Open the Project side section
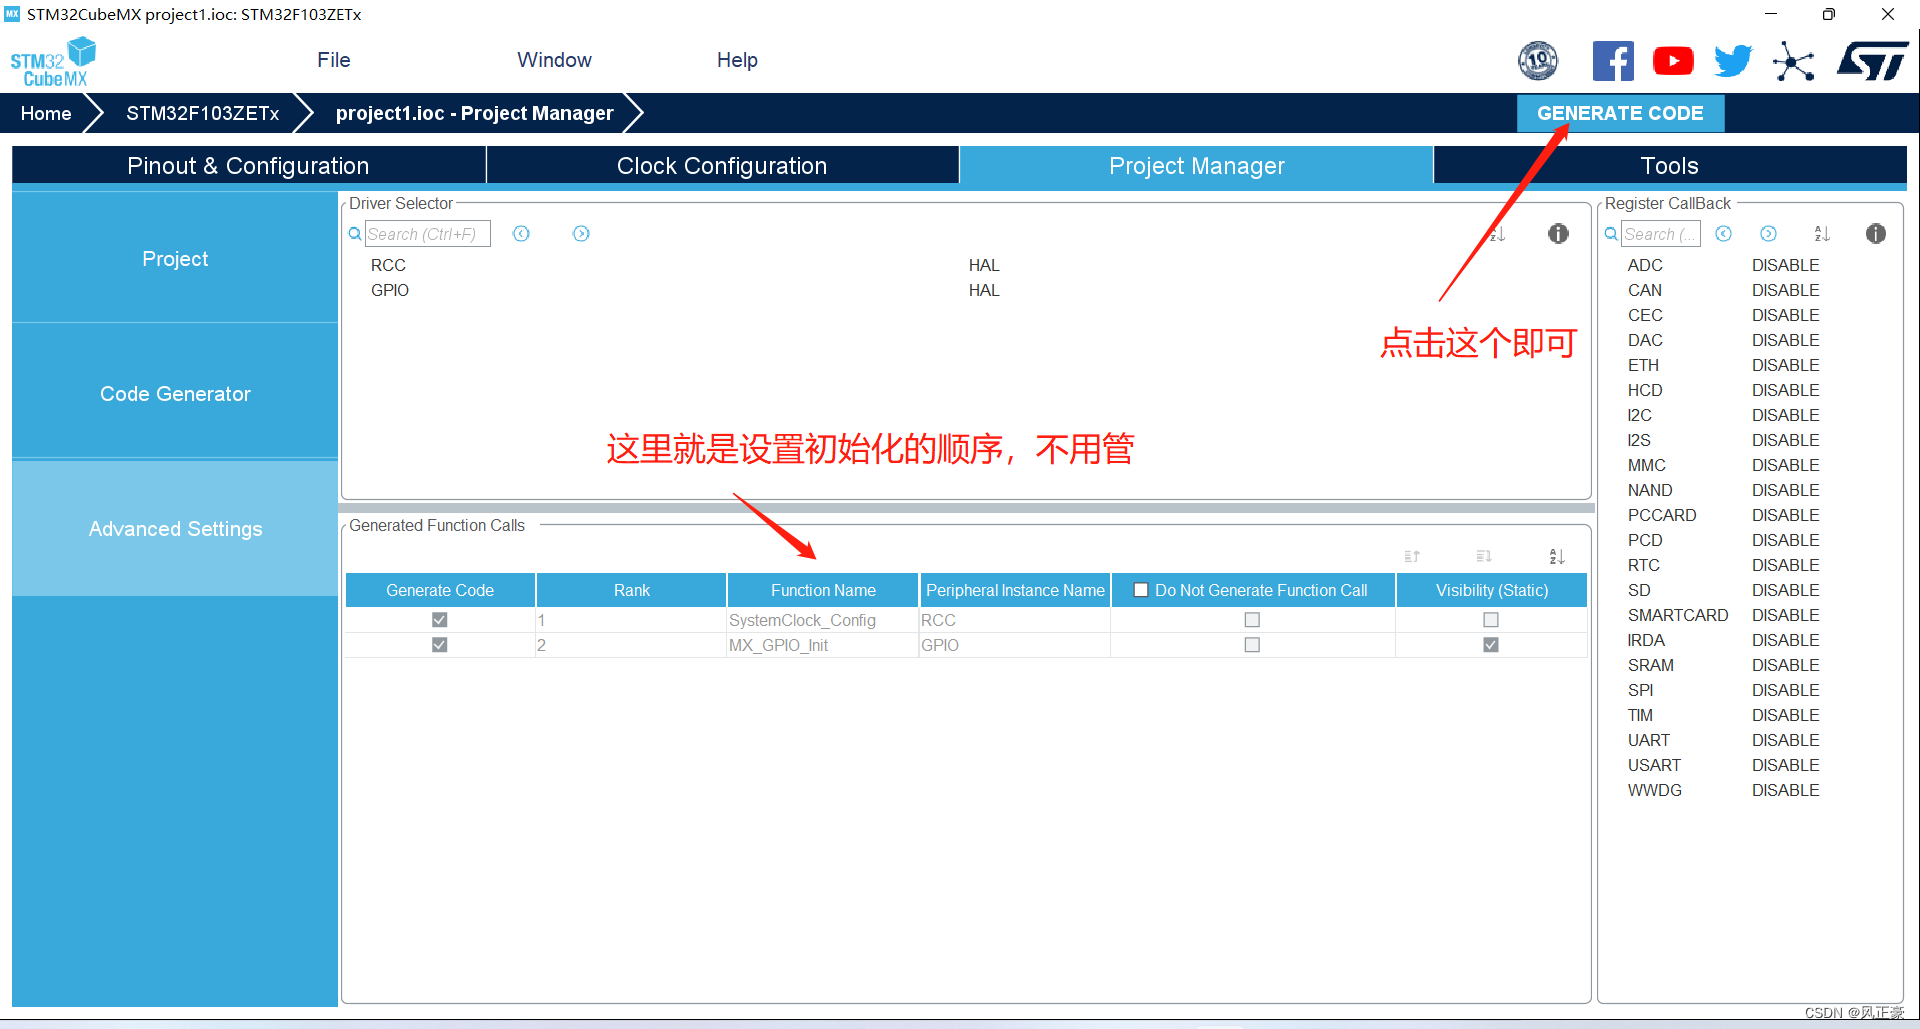1920x1029 pixels. click(175, 258)
